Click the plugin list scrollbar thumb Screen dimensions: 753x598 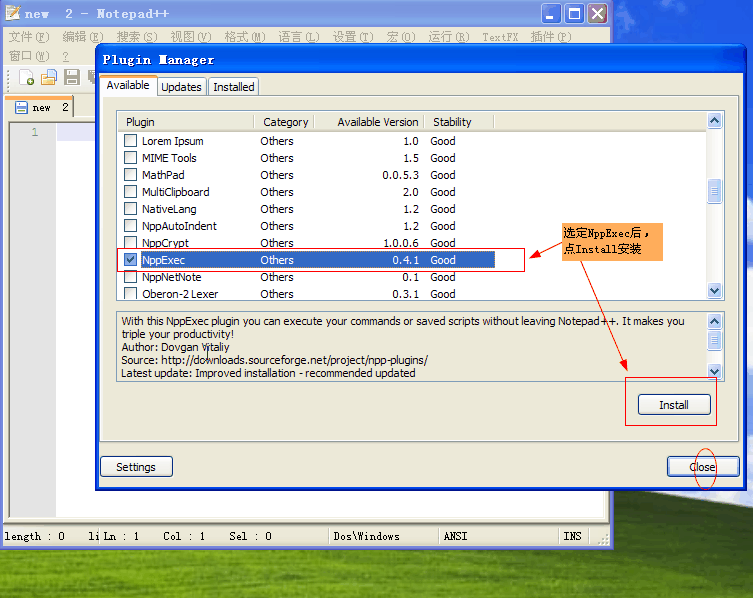point(715,191)
